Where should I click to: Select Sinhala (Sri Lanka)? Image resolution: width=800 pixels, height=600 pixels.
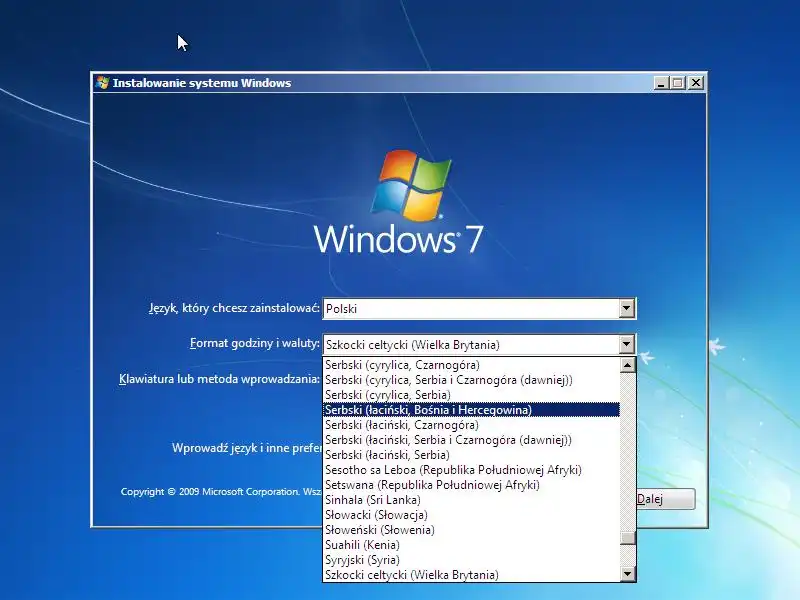coord(471,500)
